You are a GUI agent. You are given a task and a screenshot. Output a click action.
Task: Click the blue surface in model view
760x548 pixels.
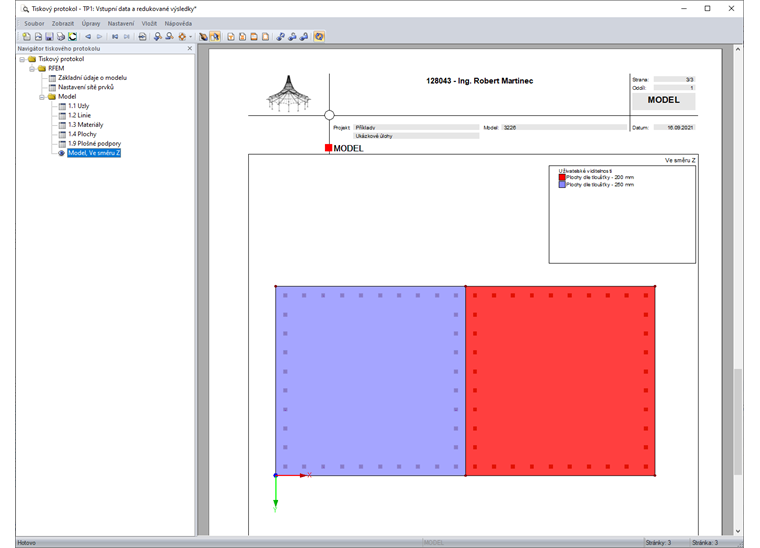tap(370, 381)
